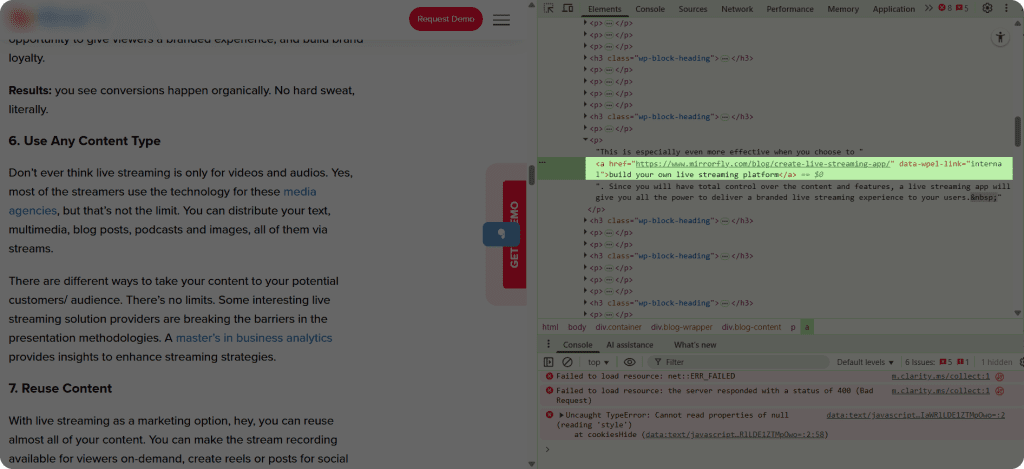
Task: Select 'body' in the breadcrumb trail
Action: 577,327
